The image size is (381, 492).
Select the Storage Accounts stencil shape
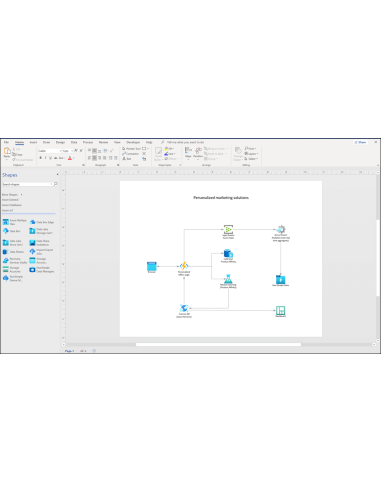coord(12,270)
